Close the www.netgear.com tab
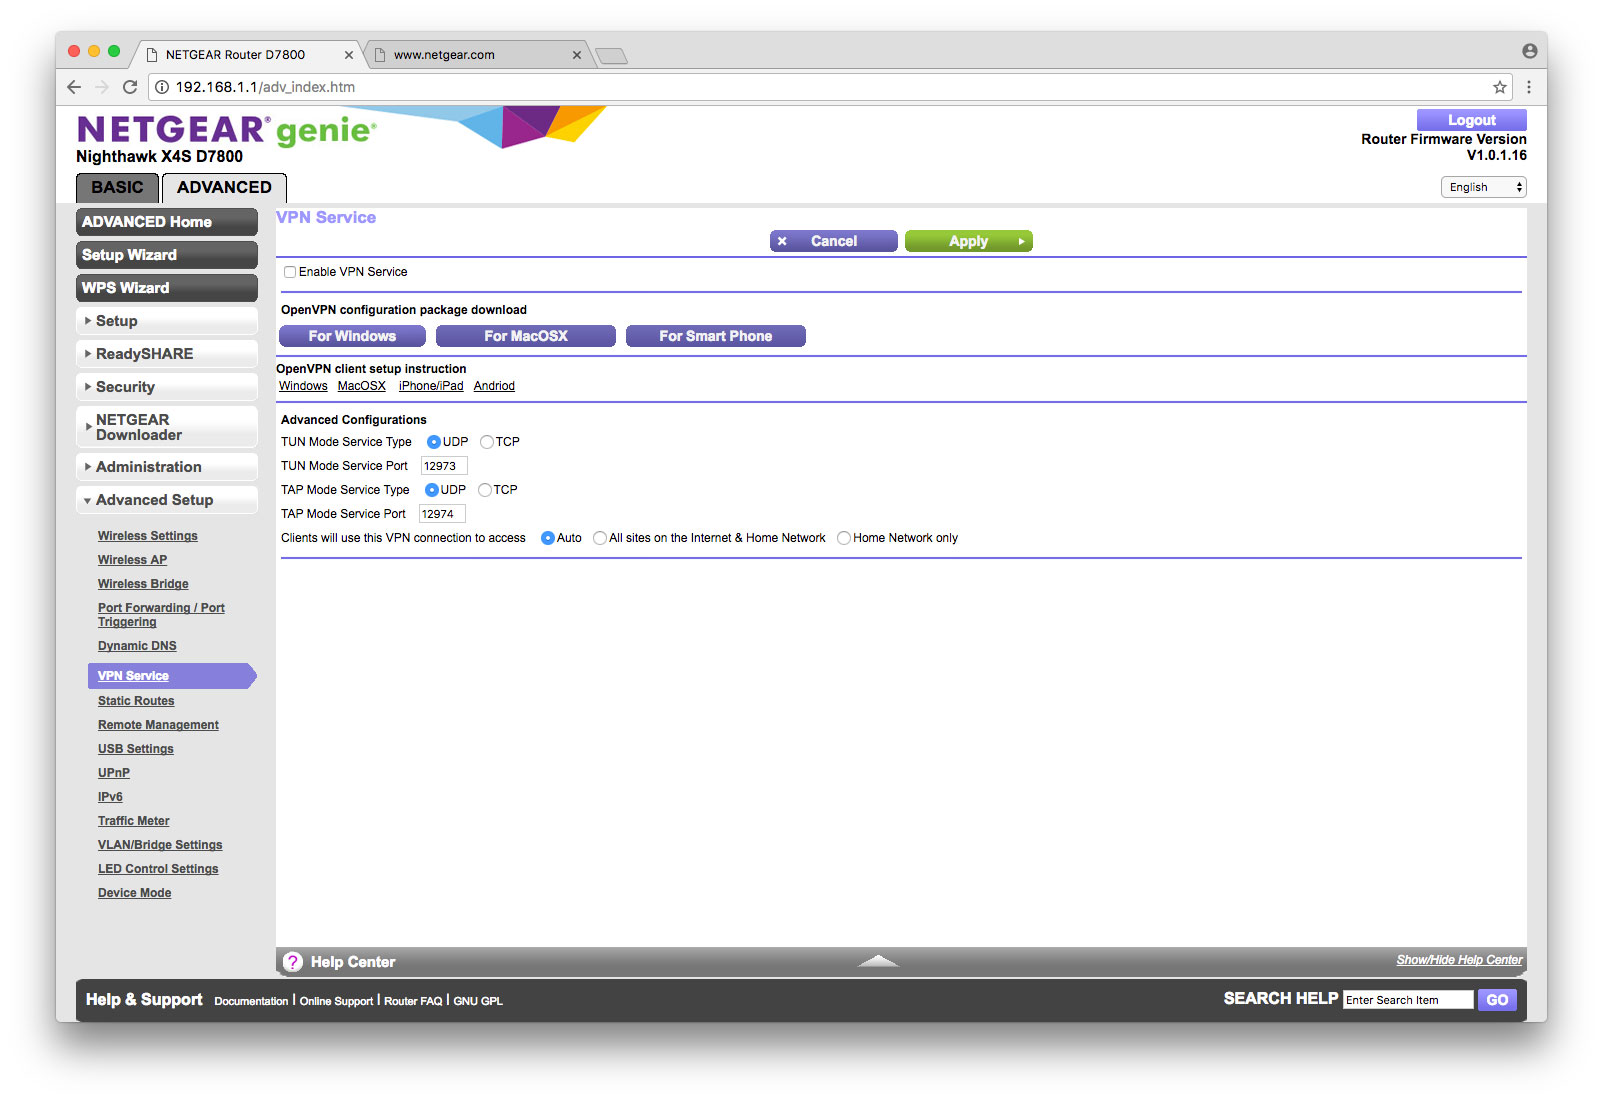 coord(577,55)
